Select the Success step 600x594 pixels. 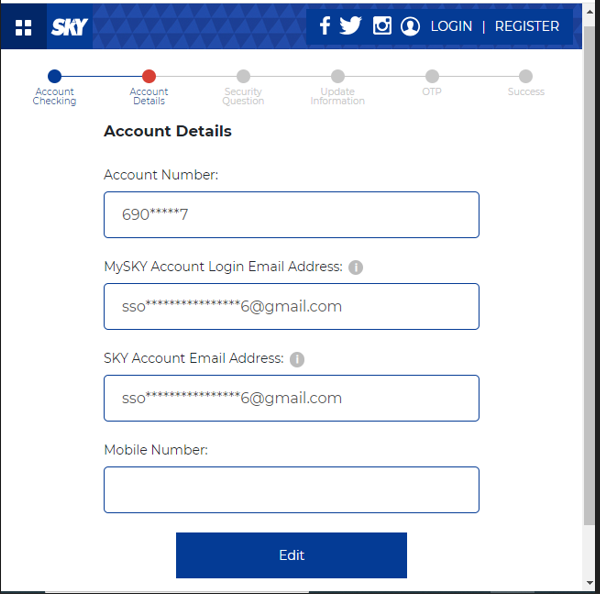[x=526, y=77]
